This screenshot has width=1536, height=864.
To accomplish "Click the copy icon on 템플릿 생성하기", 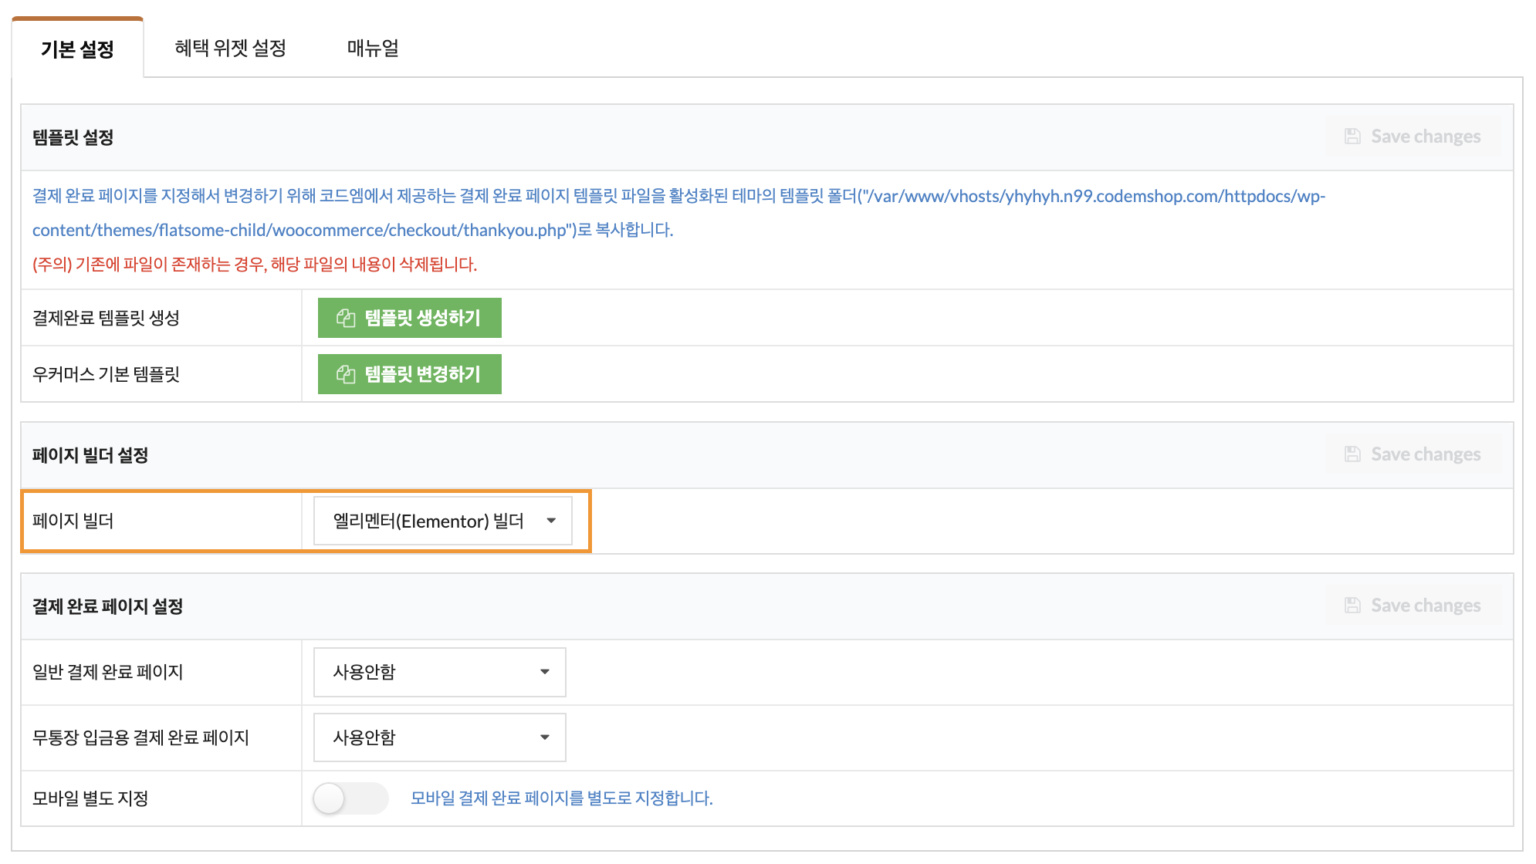I will pos(346,318).
